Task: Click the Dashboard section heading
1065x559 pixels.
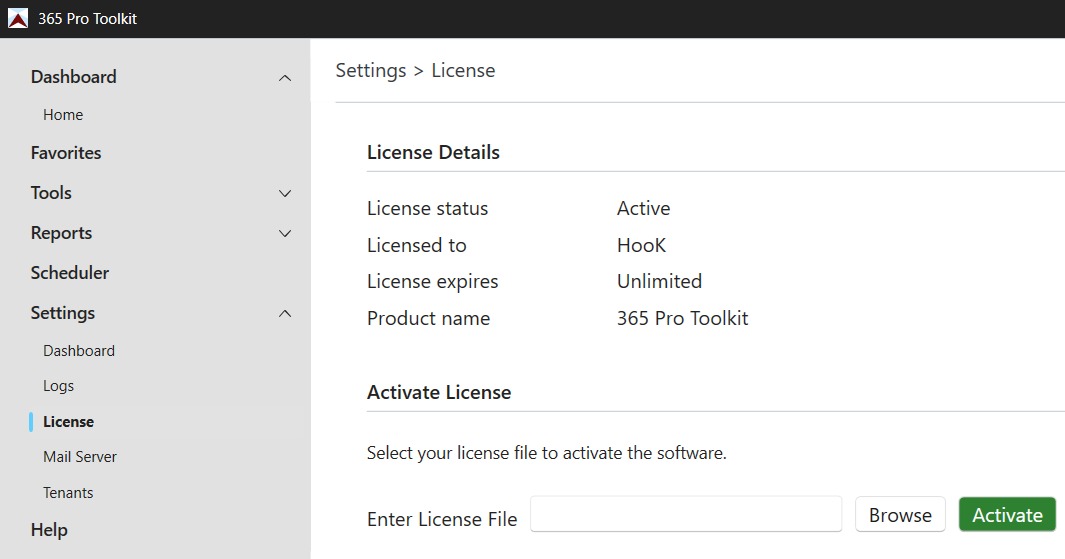Action: tap(73, 77)
